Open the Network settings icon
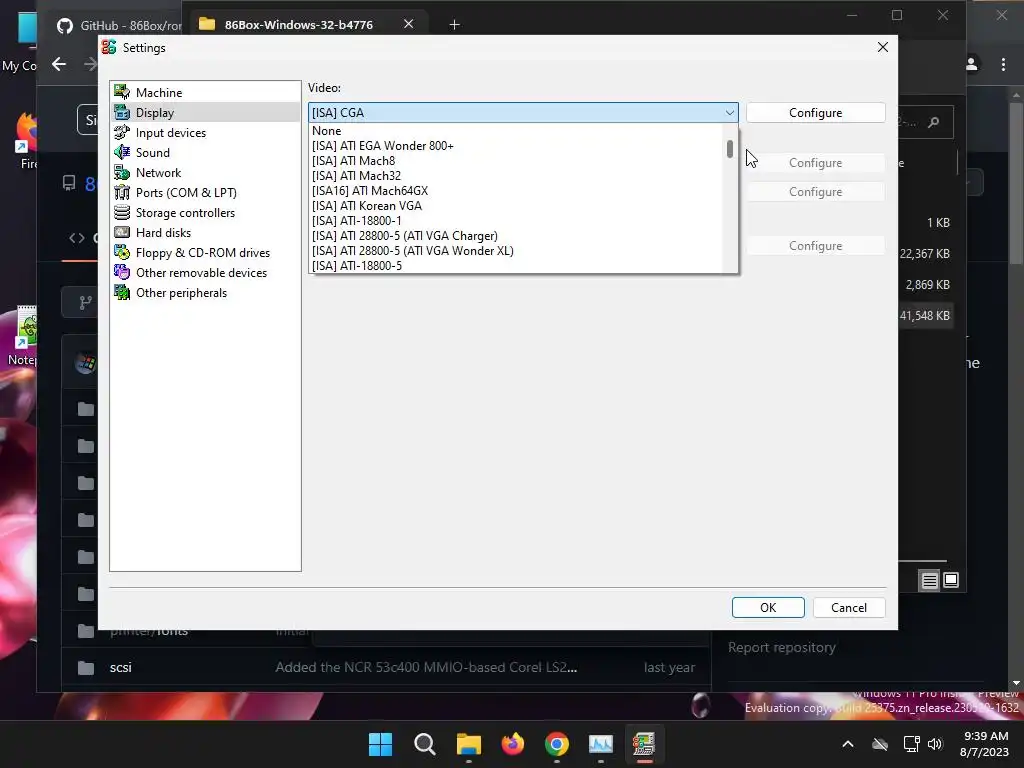The width and height of the screenshot is (1024, 768). (122, 172)
